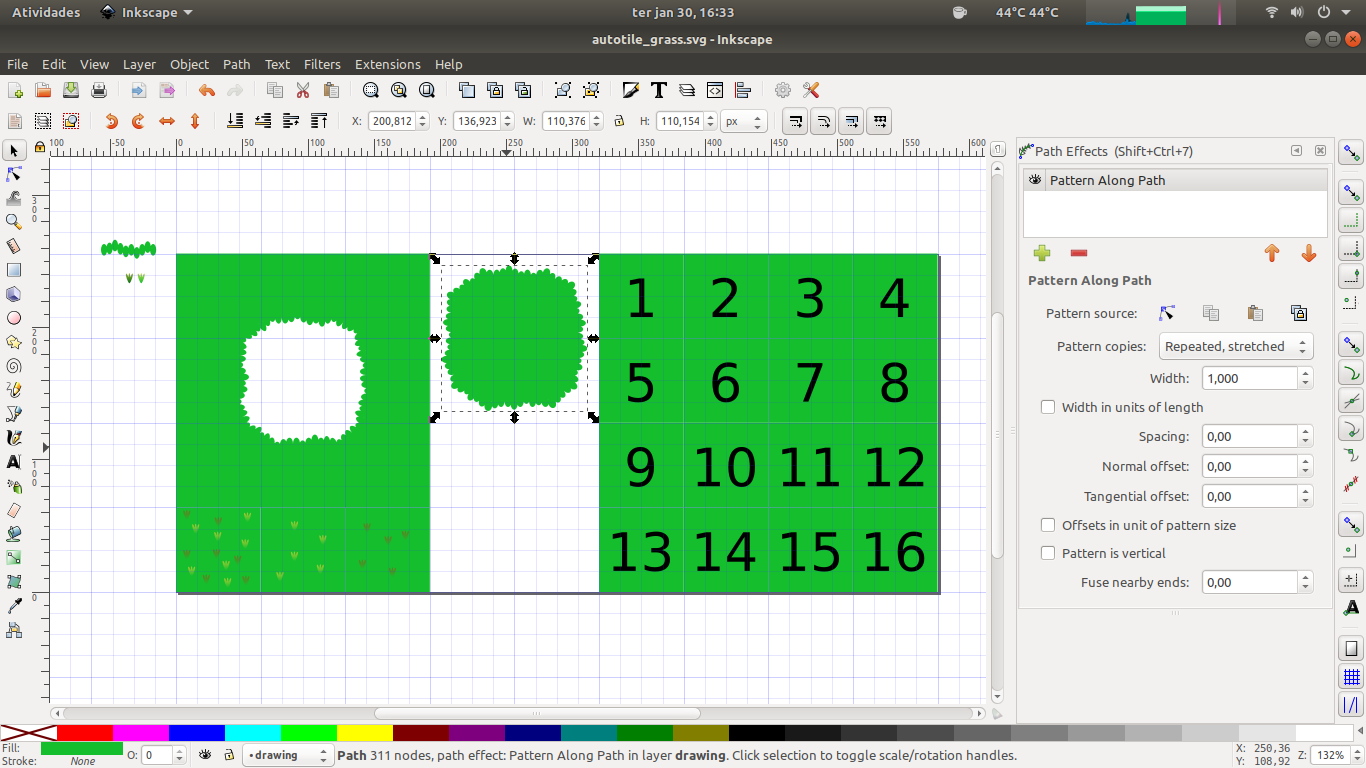Open the Extensions menu
The width and height of the screenshot is (1366, 768).
[x=388, y=64]
